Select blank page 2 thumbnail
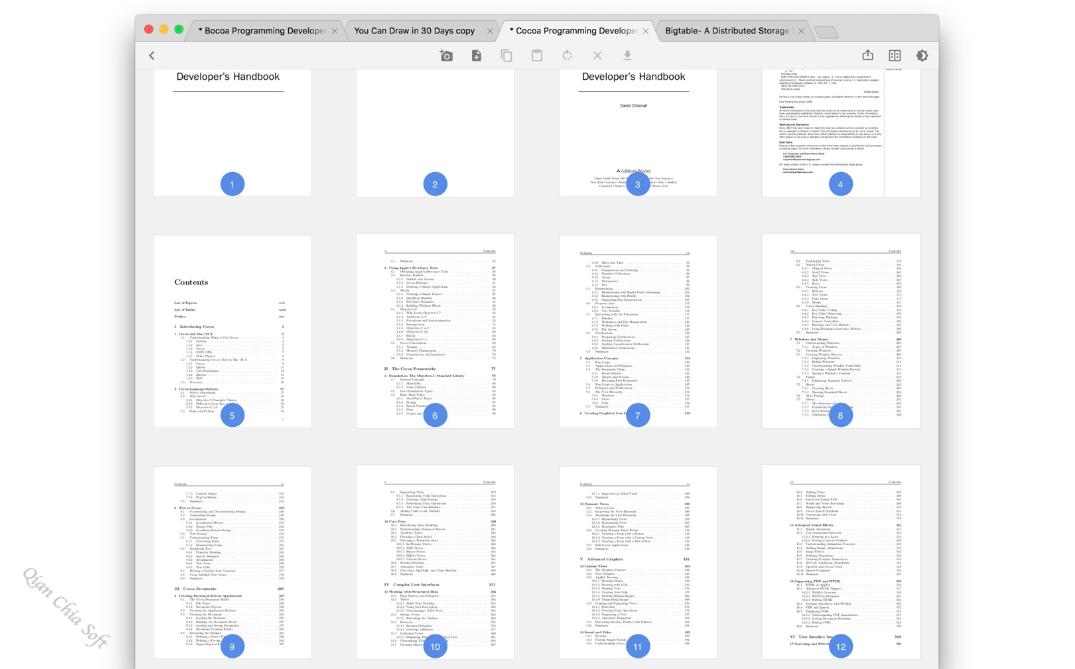The width and height of the screenshot is (1075, 669). 435,132
